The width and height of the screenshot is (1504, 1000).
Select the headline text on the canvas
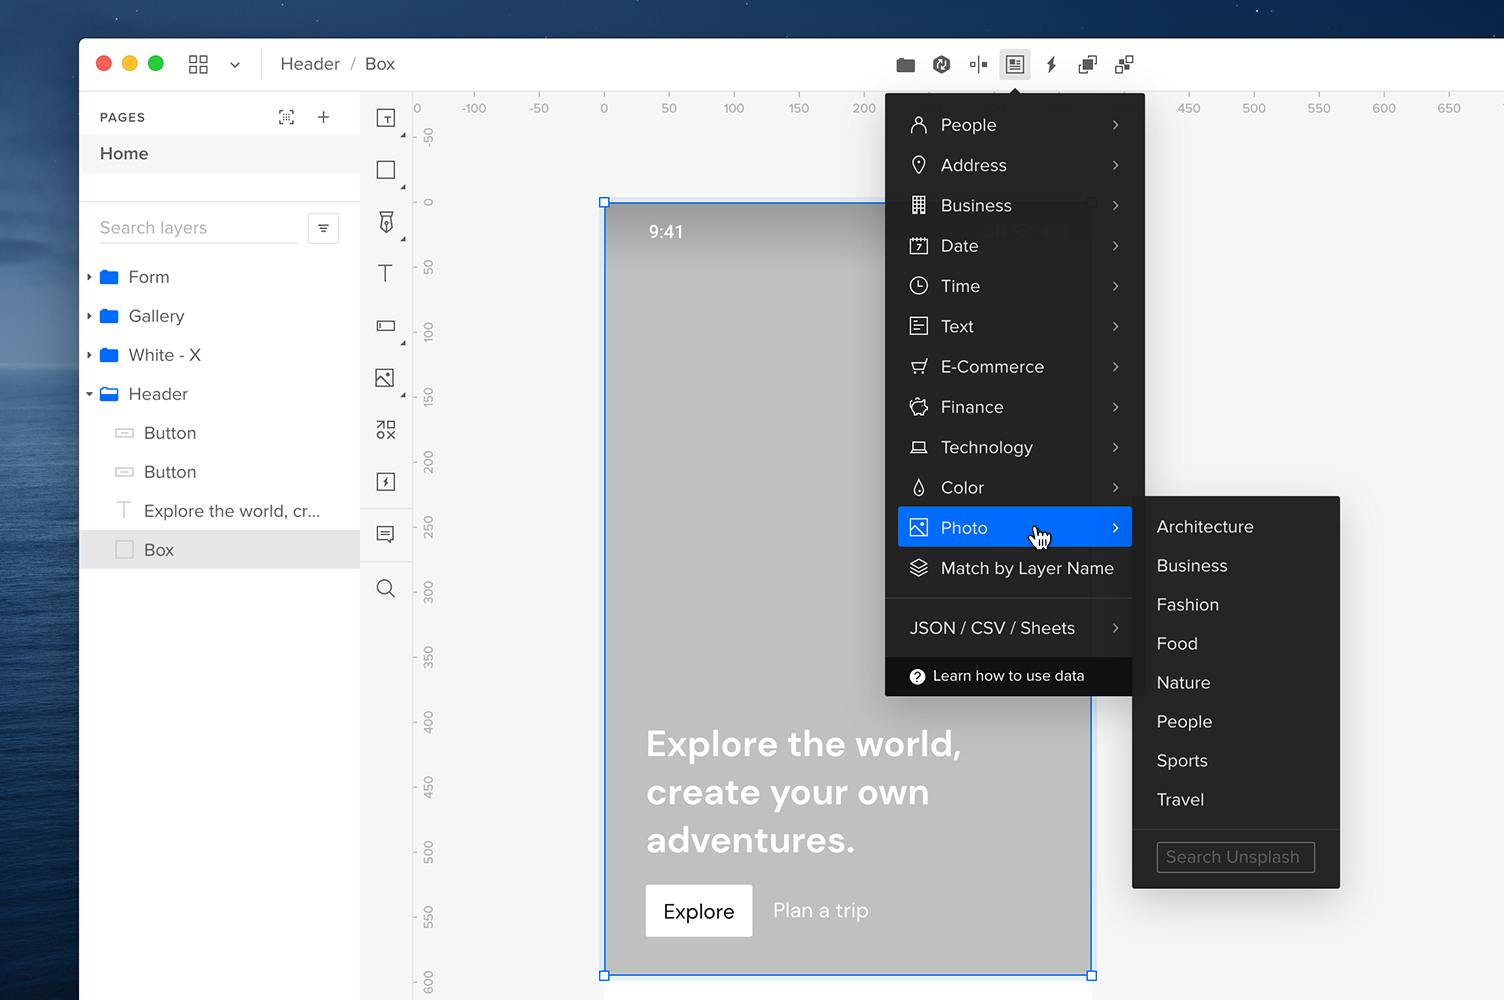point(803,792)
